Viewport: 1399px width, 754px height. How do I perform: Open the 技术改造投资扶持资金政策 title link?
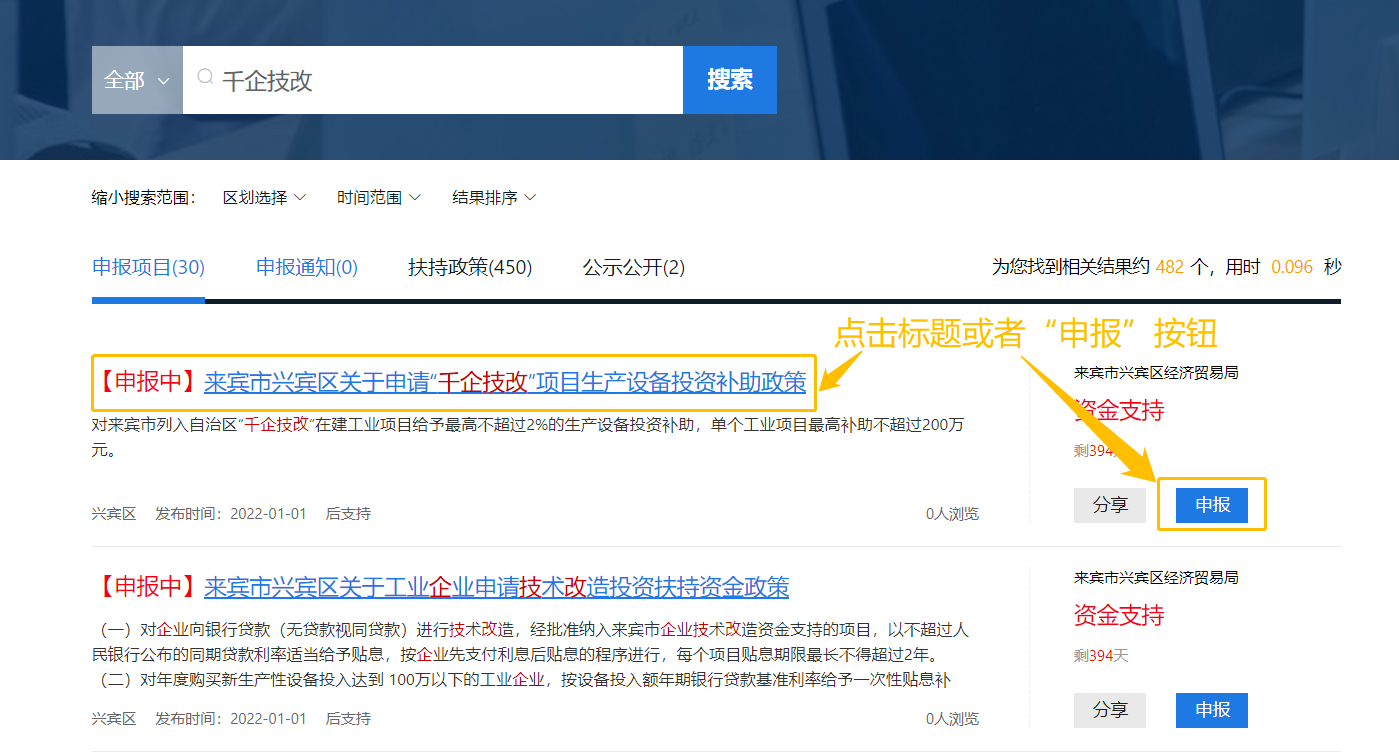click(496, 586)
